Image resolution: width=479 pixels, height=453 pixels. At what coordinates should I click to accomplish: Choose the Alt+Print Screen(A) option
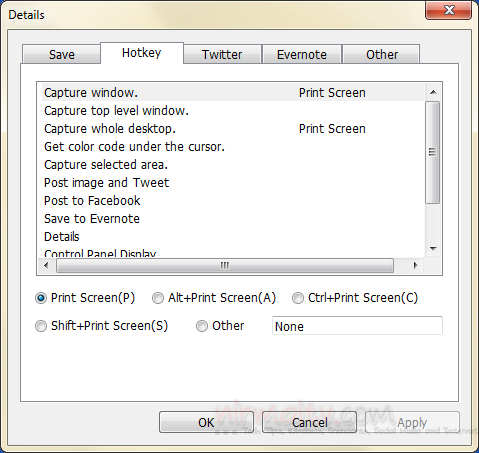158,298
